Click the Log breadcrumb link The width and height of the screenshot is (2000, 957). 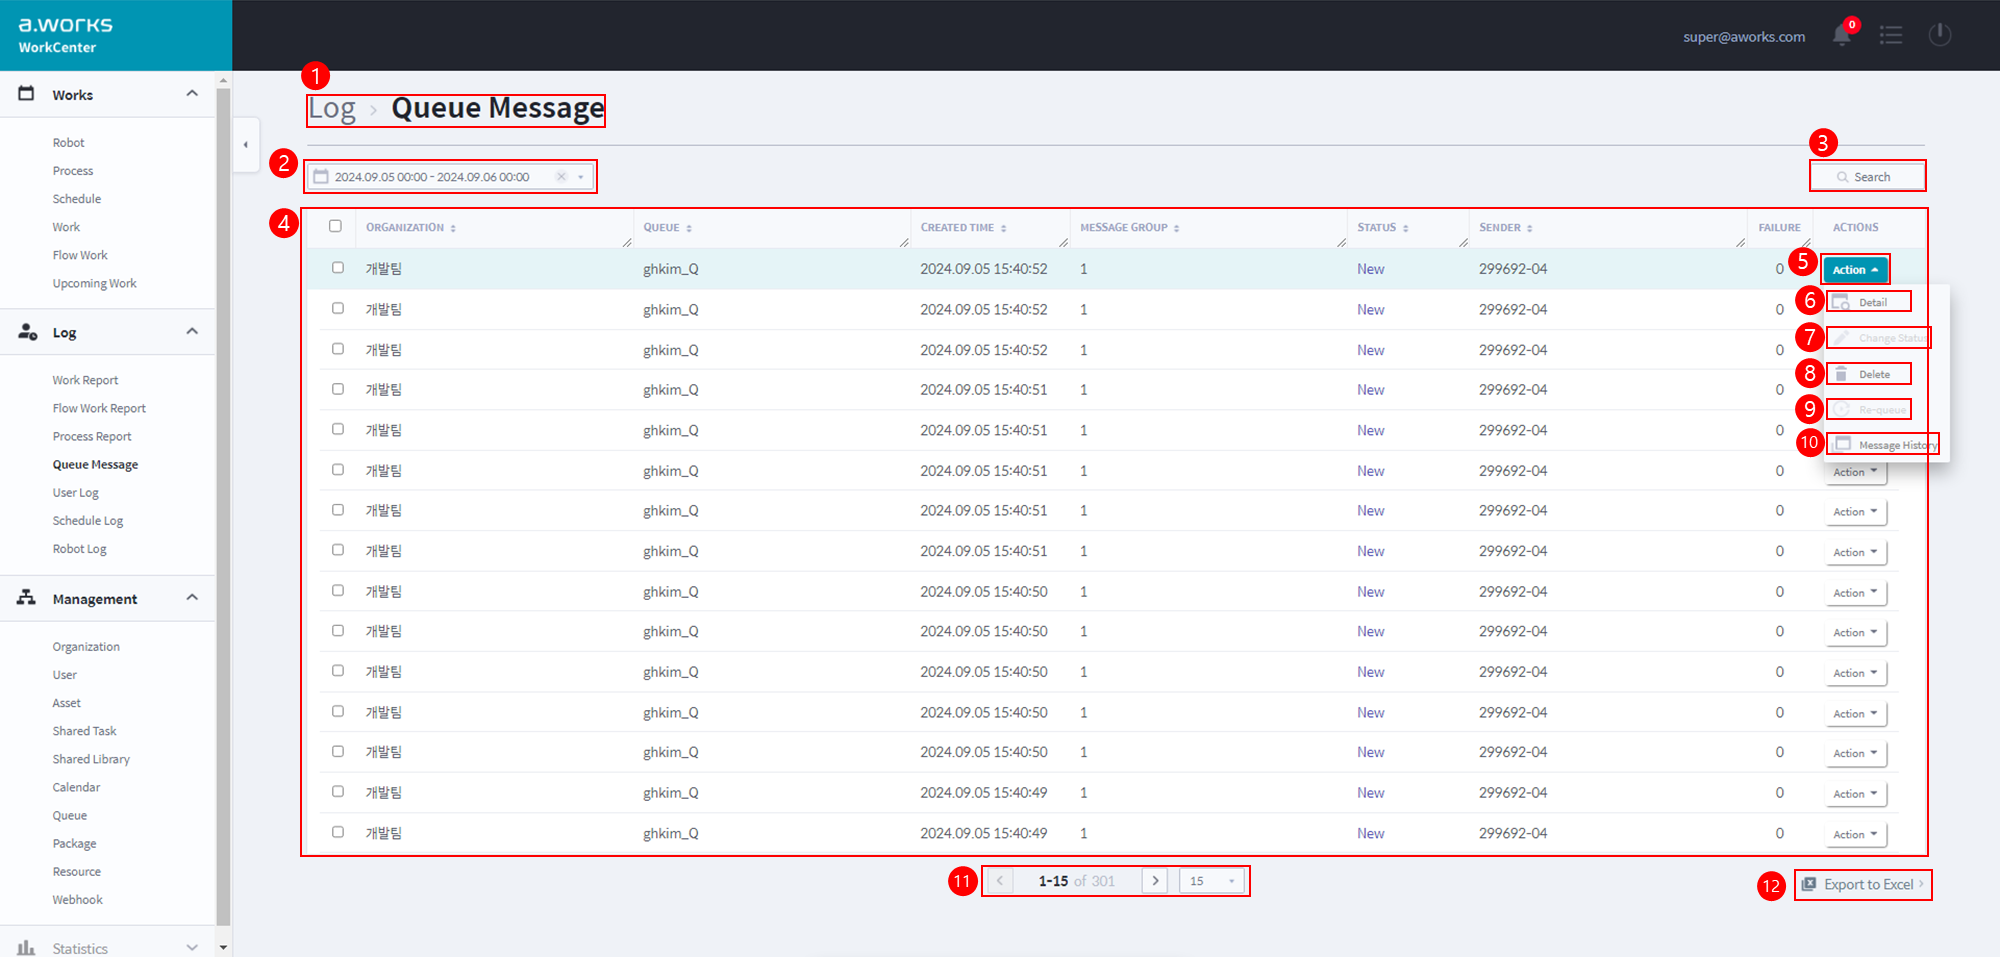click(332, 108)
